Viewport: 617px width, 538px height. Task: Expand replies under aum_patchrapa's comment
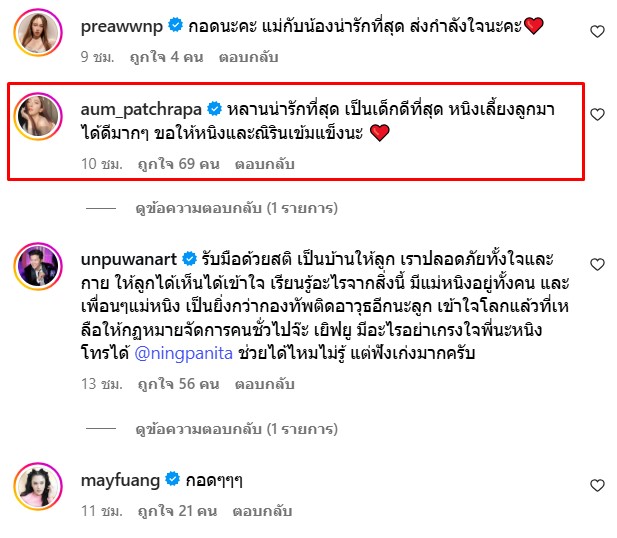236,208
